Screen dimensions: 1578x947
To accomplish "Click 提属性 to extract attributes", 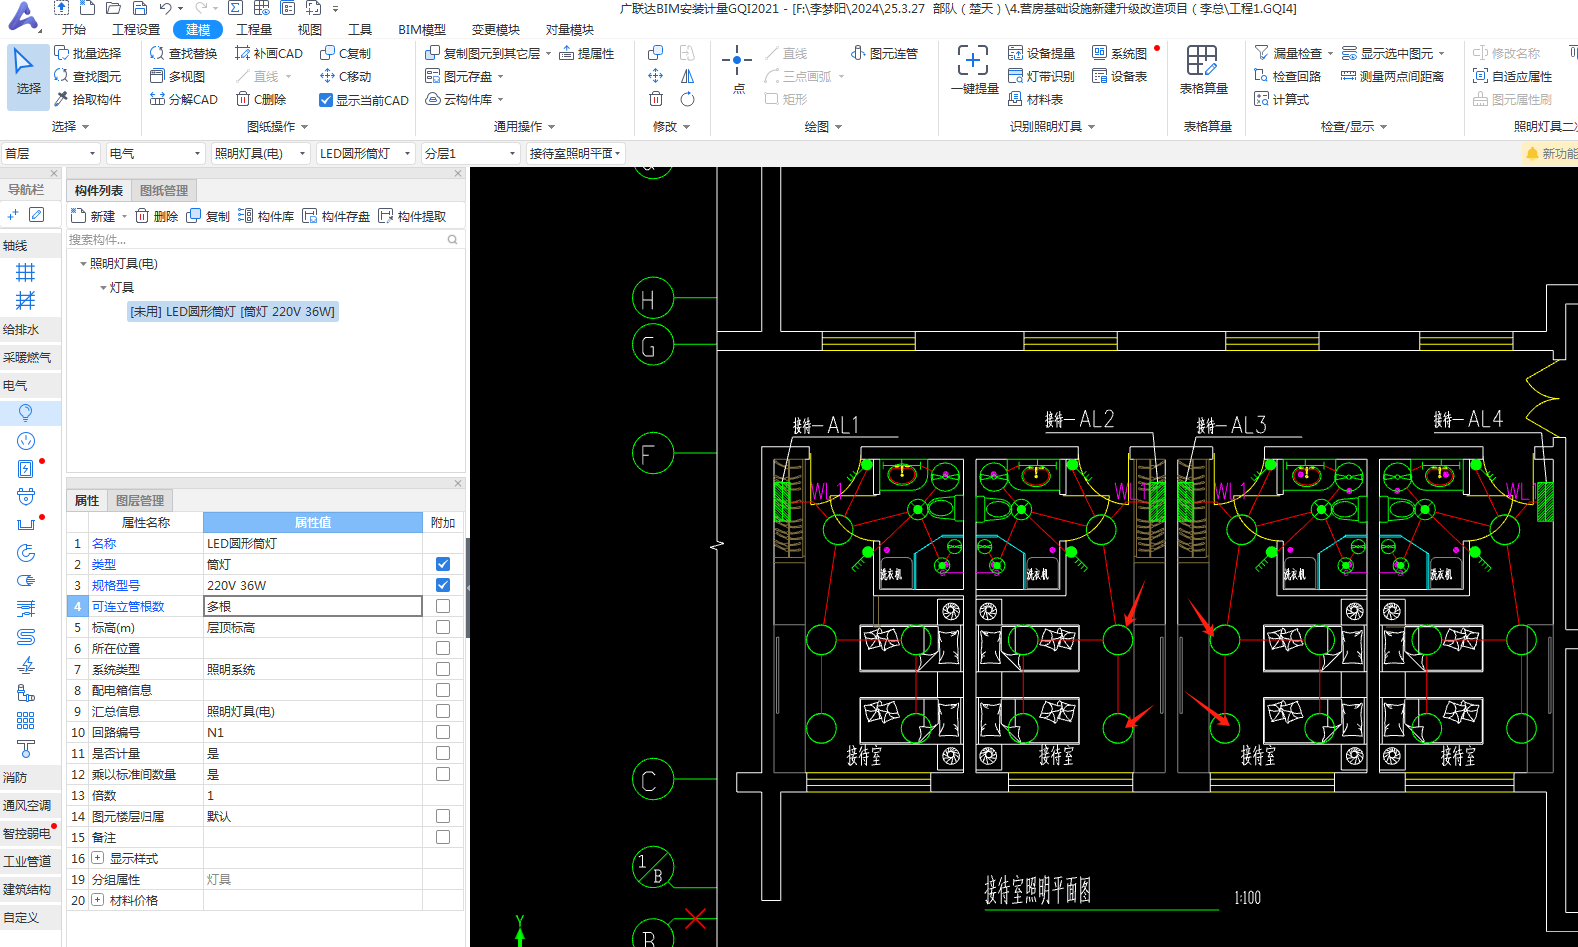I will tap(586, 53).
